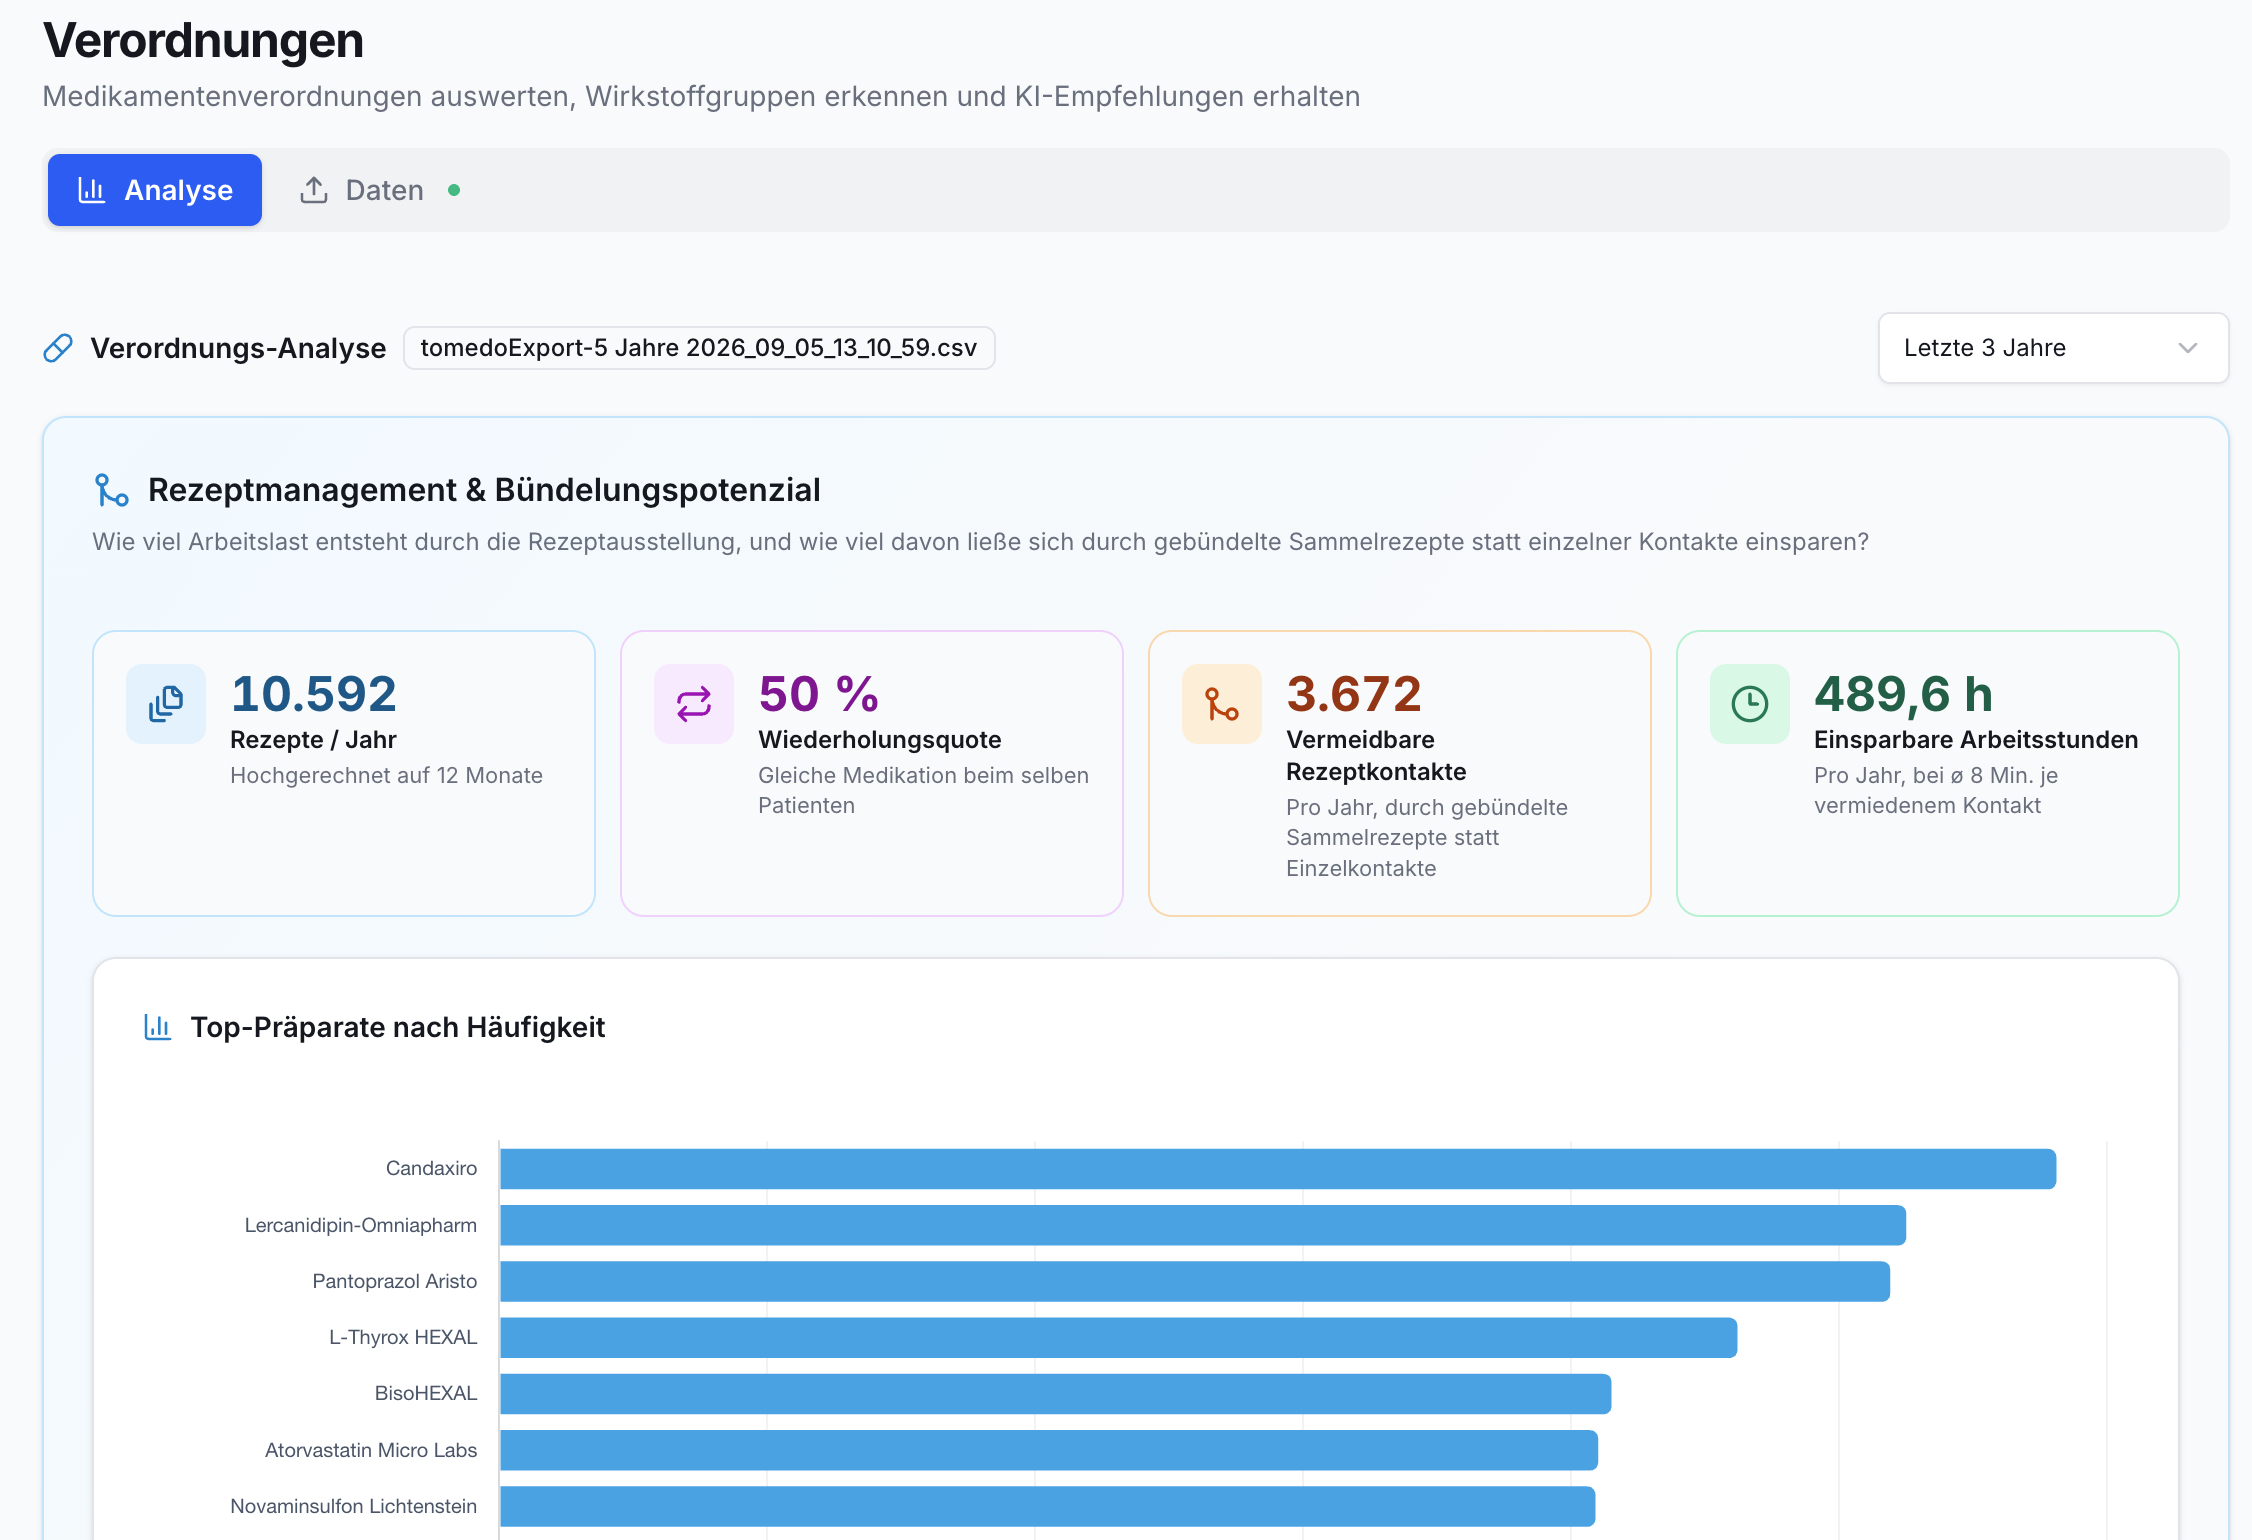Viewport: 2252px width, 1540px height.
Task: Click the pill icon beside Verordnungs-Analyse
Action: (58, 348)
